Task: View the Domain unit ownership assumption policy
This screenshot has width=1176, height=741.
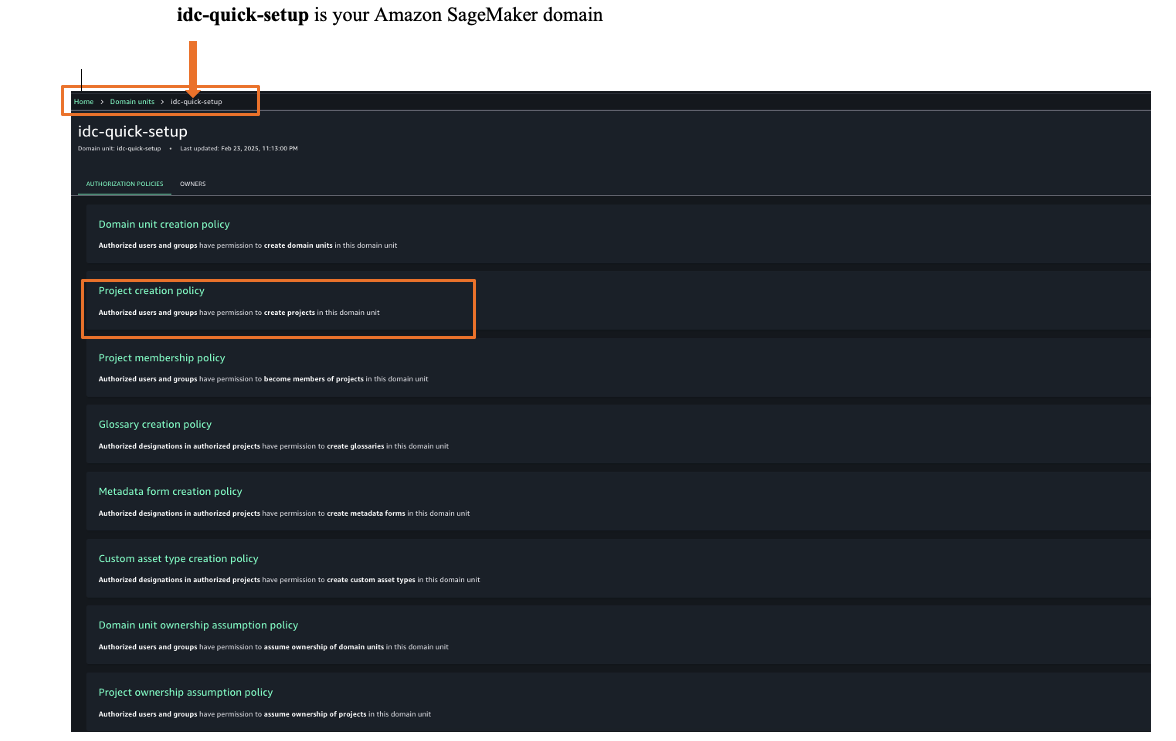Action: (198, 624)
